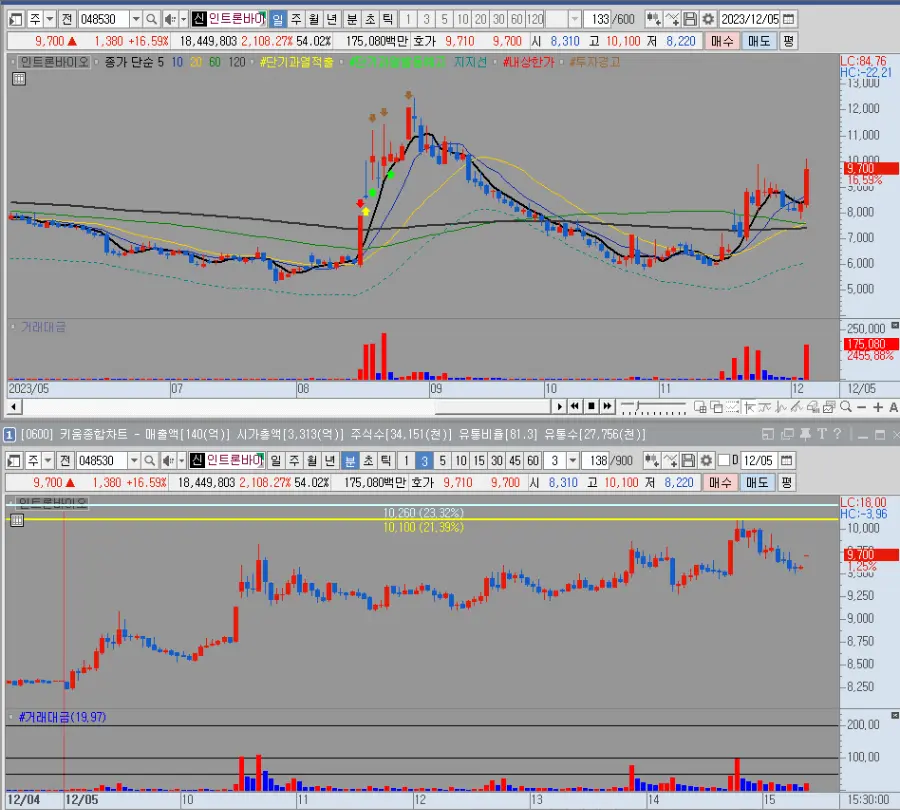
Task: Click the 매도 sell button in the lower panel
Action: tap(757, 482)
